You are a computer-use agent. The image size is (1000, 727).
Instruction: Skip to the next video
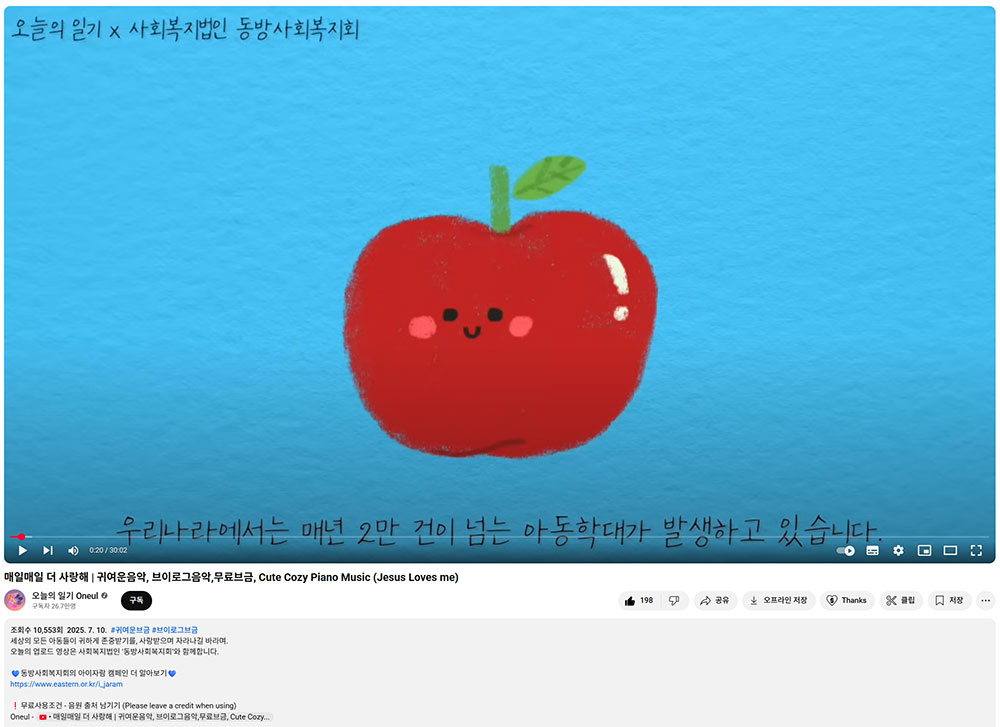(48, 550)
